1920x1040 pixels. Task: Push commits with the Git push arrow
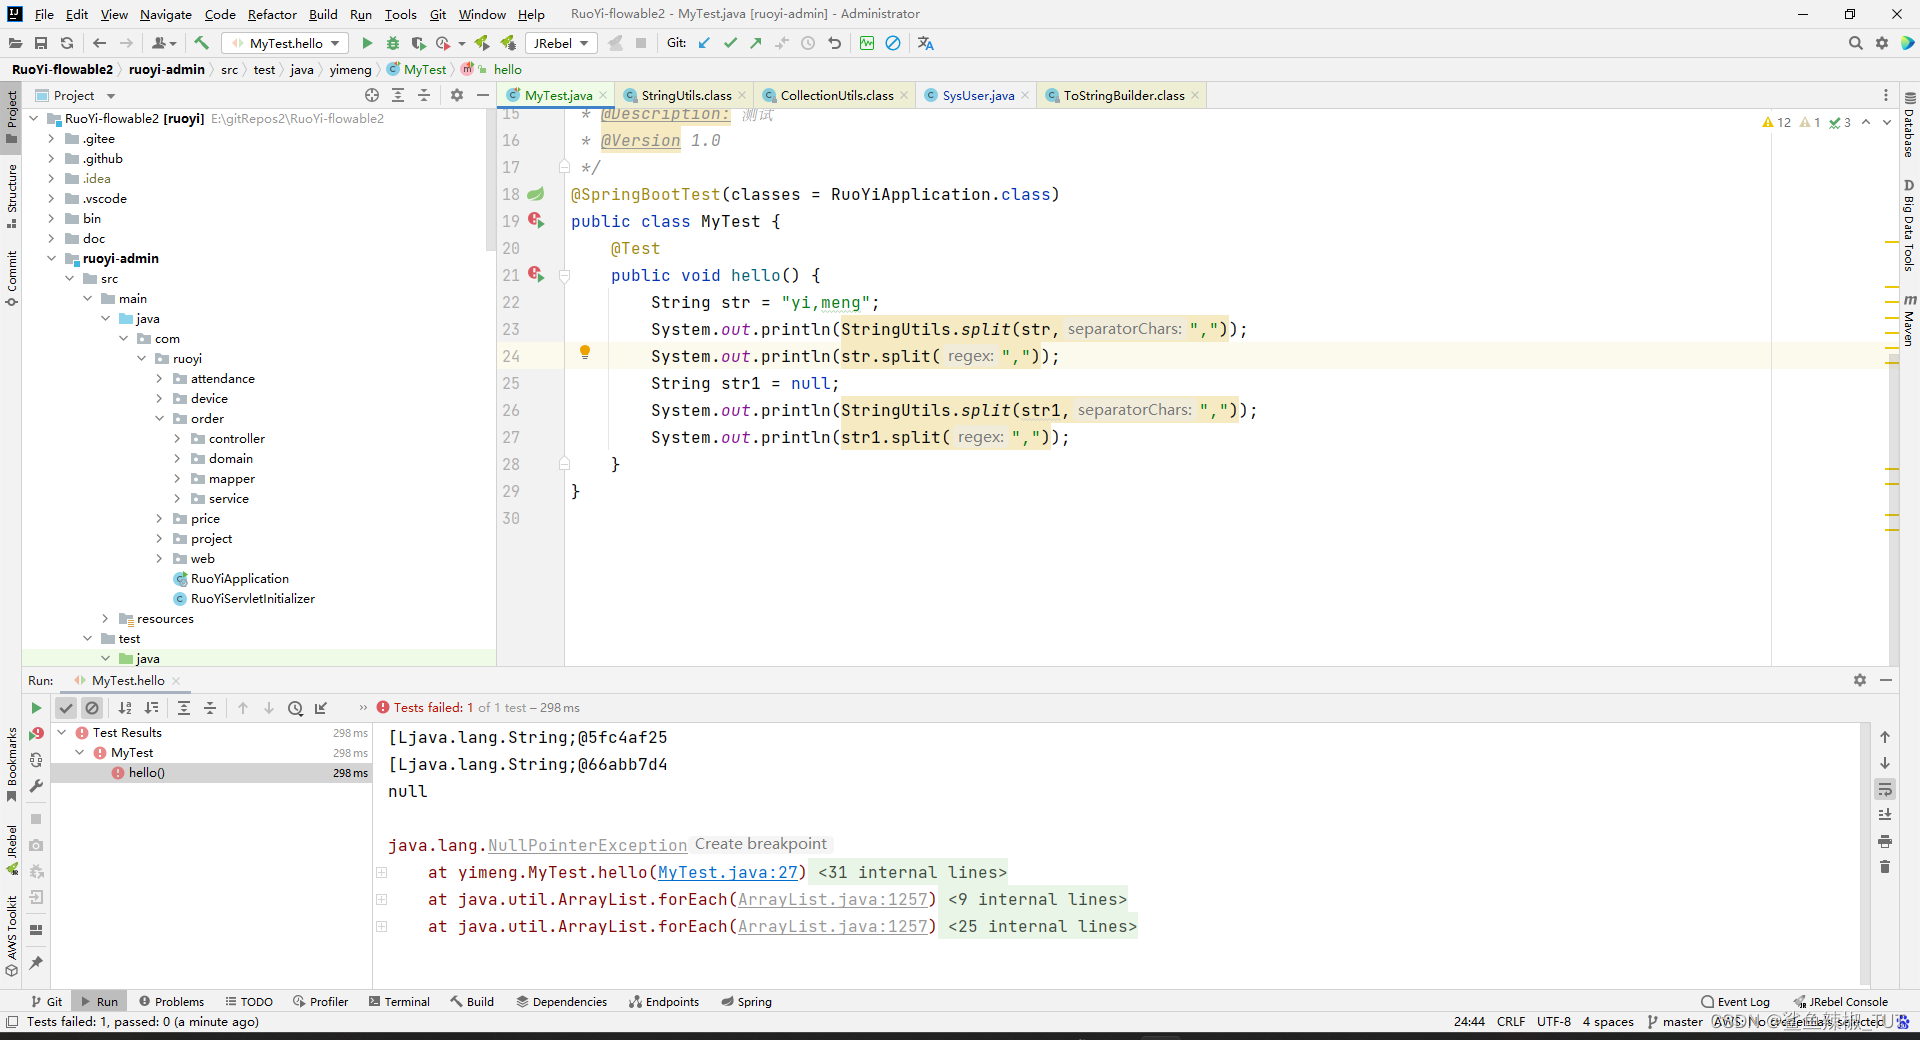pos(756,43)
